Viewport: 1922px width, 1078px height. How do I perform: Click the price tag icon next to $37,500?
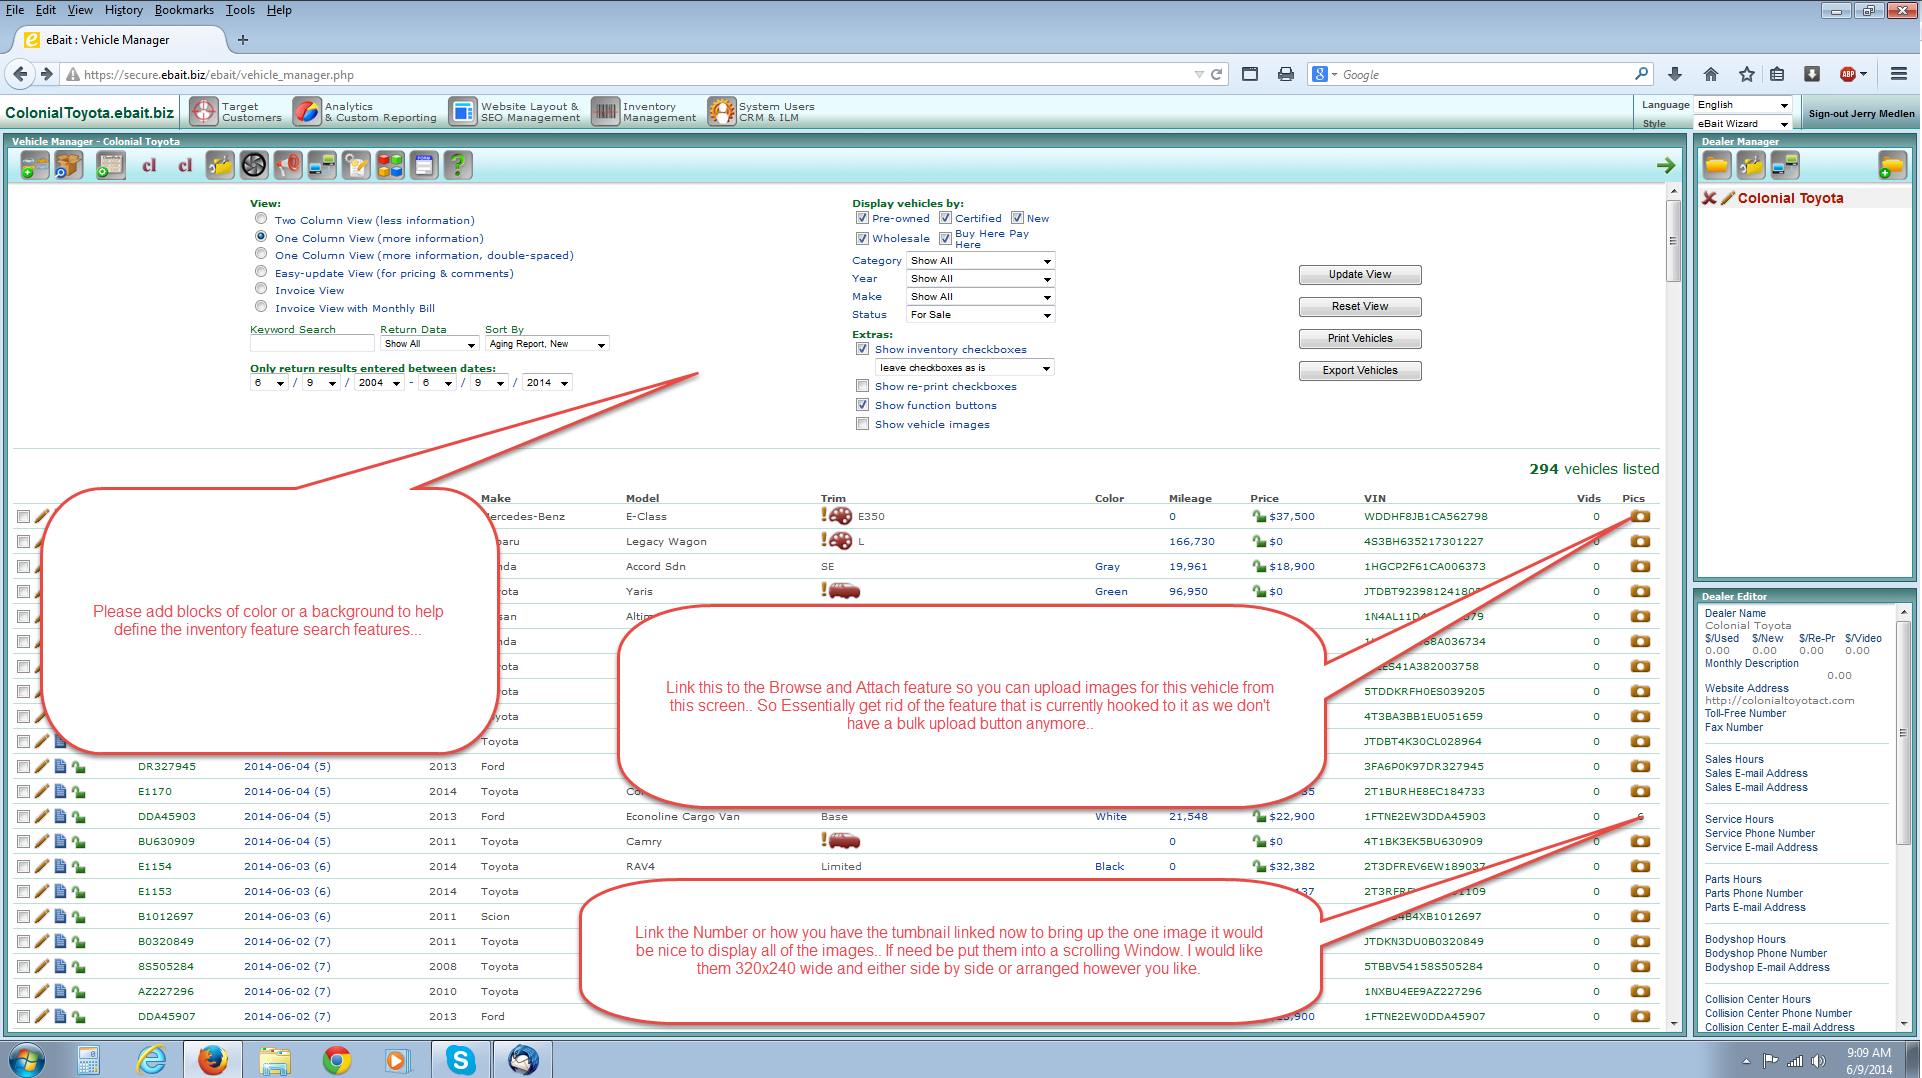tap(1259, 516)
